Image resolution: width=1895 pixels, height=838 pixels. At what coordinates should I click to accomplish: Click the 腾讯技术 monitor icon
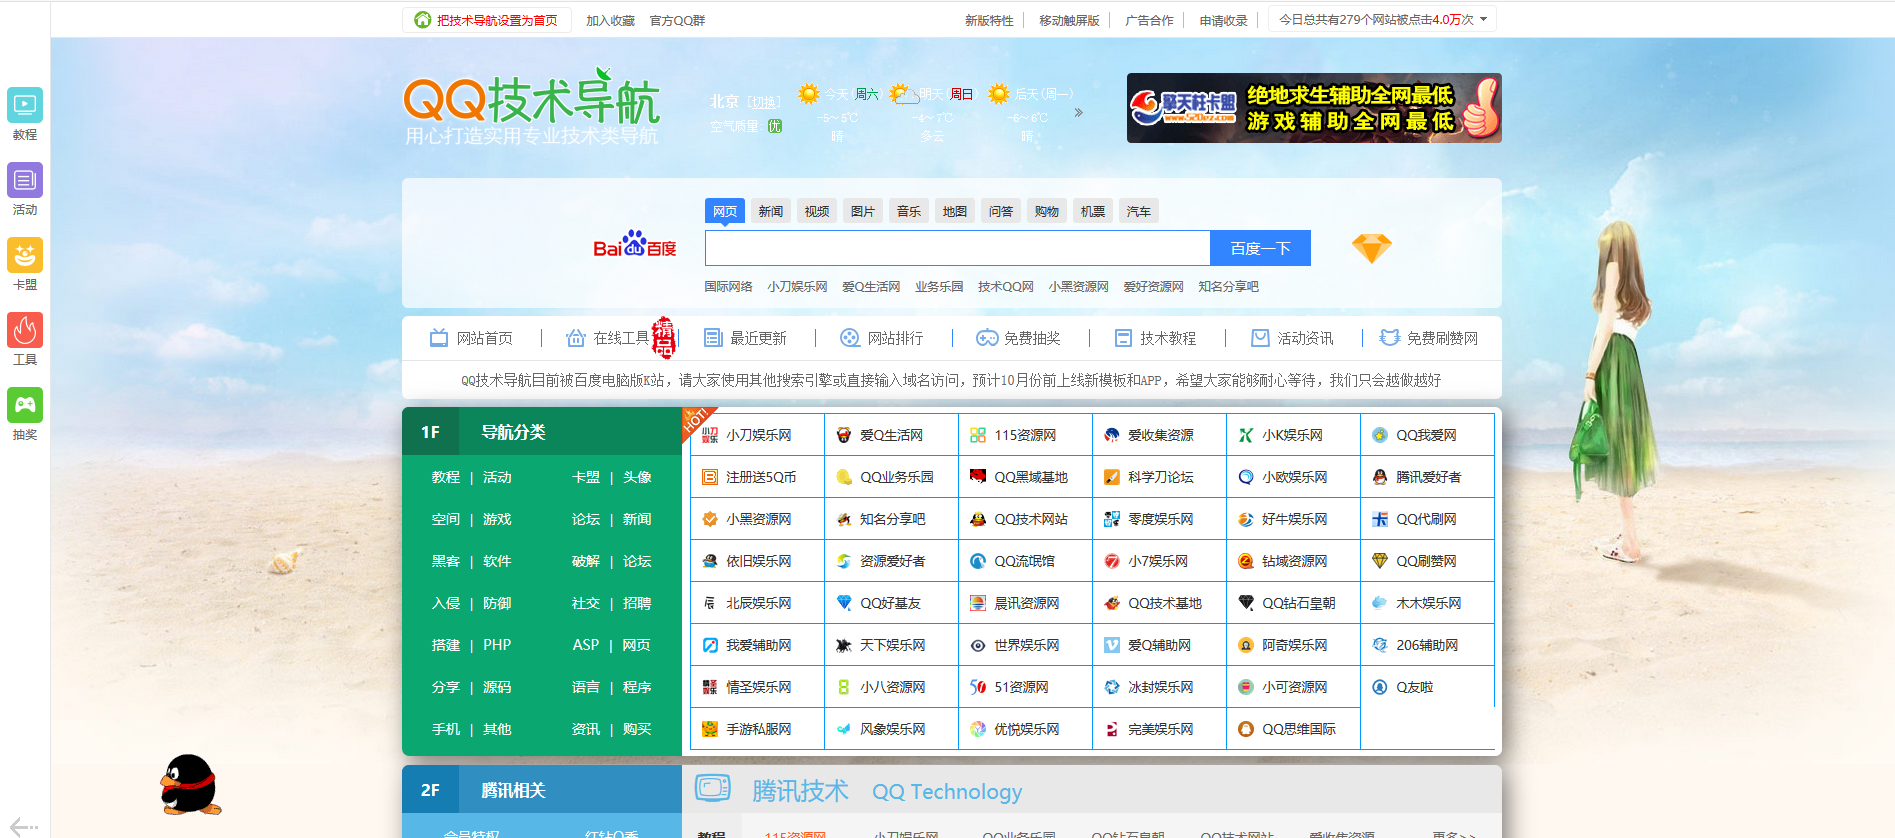pyautogui.click(x=713, y=789)
